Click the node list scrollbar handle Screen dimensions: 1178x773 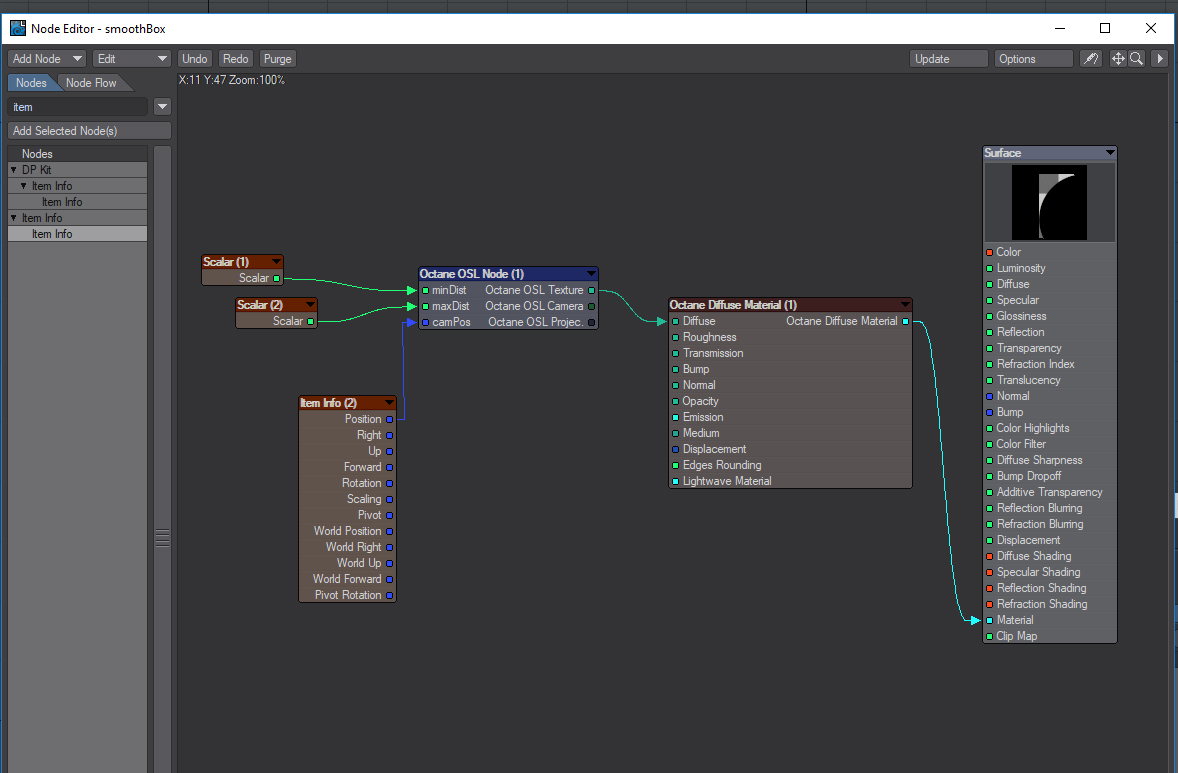click(x=162, y=539)
